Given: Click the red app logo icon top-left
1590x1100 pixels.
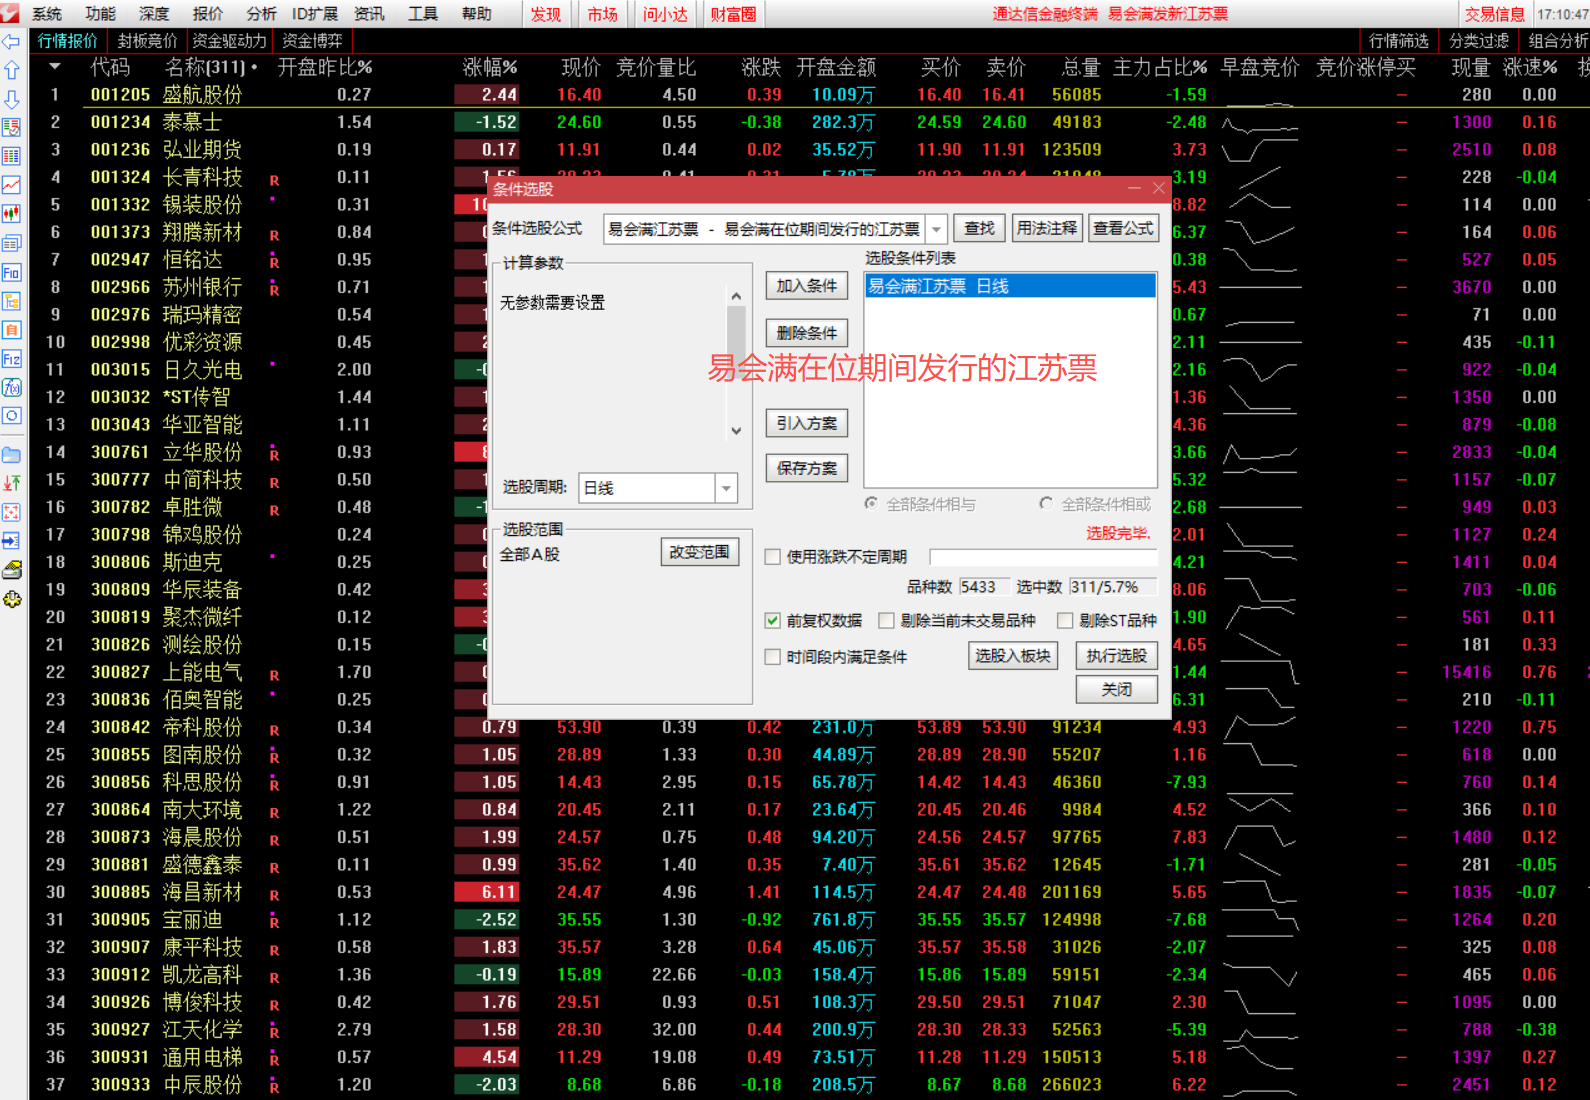Looking at the screenshot, I should click(x=10, y=13).
